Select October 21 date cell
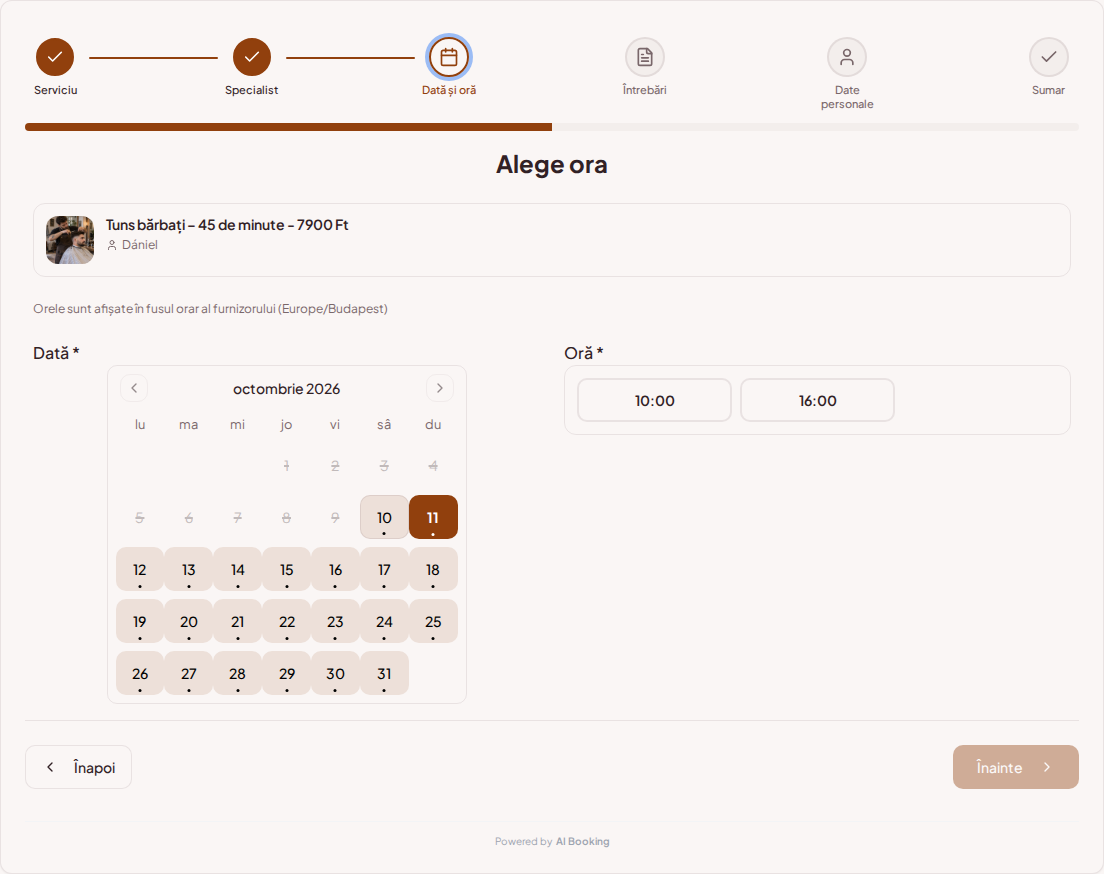This screenshot has width=1104, height=874. coord(237,621)
